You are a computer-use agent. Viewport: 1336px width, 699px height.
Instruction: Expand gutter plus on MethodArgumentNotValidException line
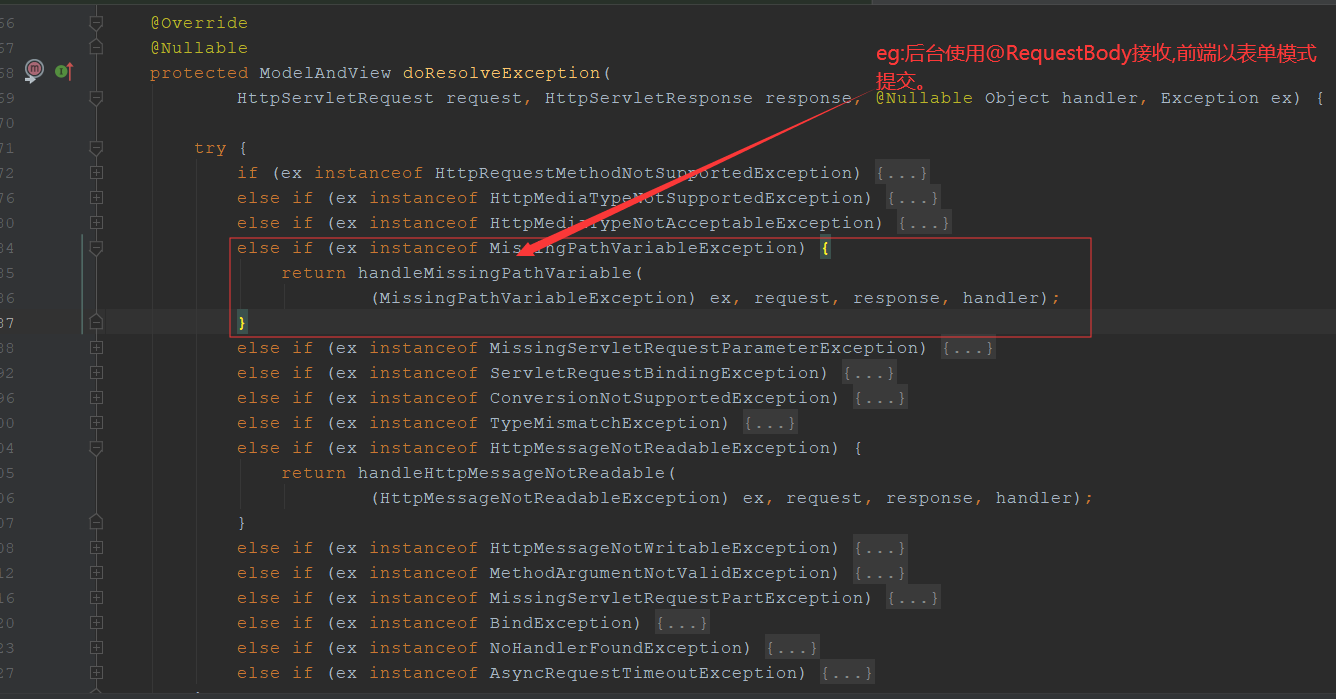(96, 572)
